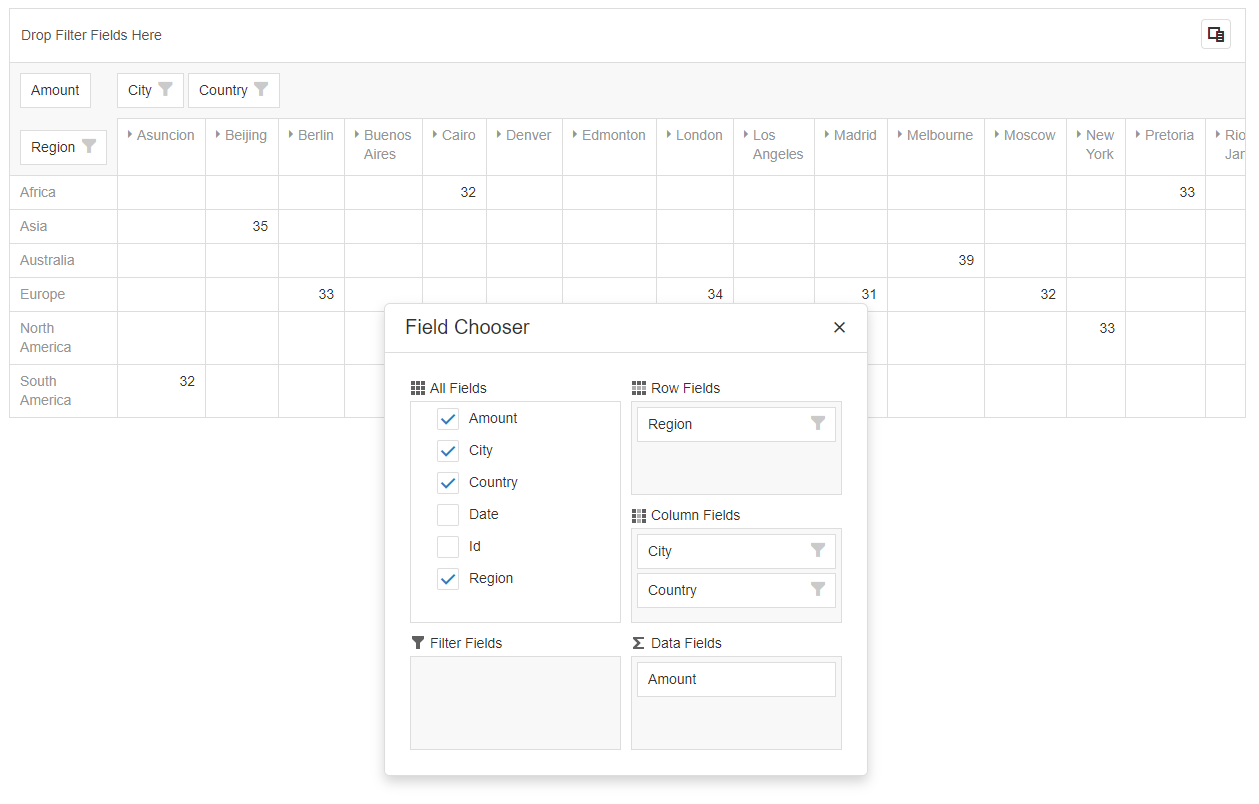Screen dimensions: 1259x804
Task: Click the grid icon beside Column Fields
Action: (x=639, y=515)
